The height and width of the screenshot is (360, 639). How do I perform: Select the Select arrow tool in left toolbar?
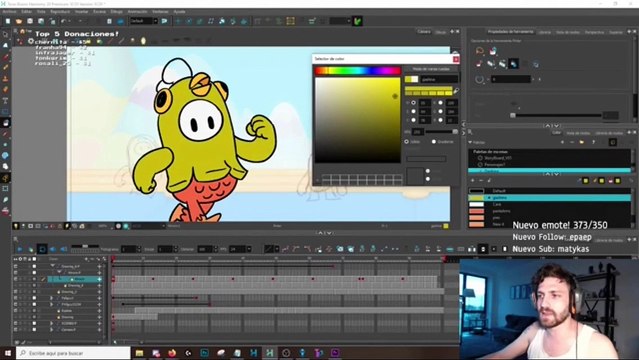(5, 35)
